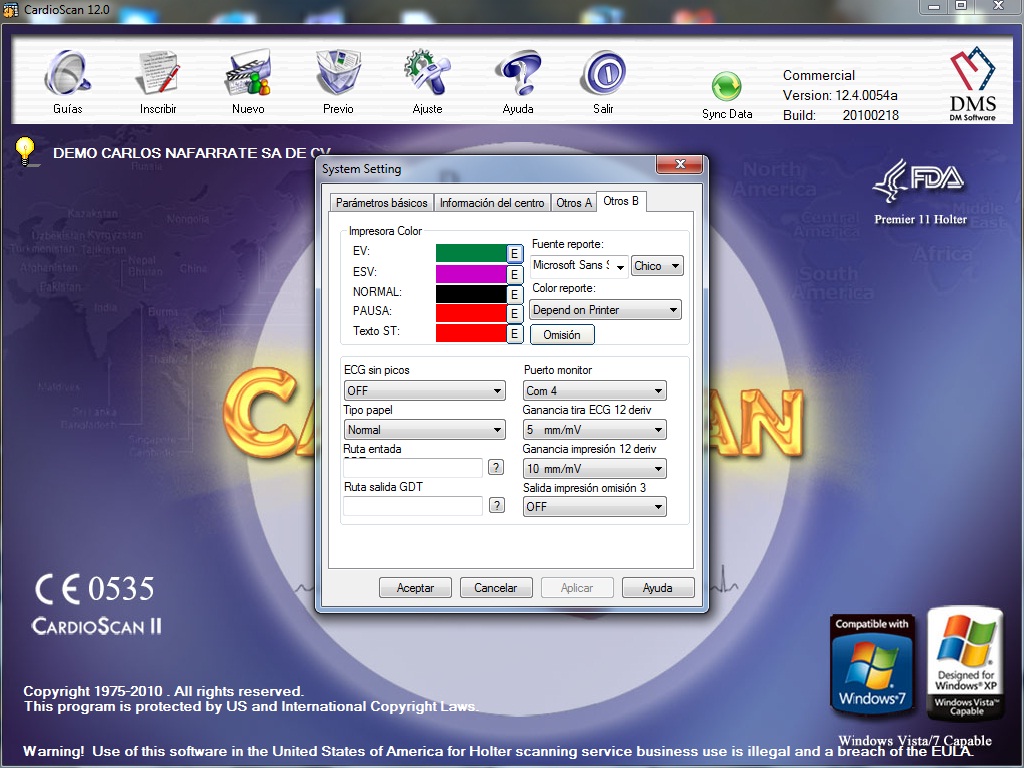Open the Tipo papel dropdown
This screenshot has height=768, width=1024.
tap(424, 430)
